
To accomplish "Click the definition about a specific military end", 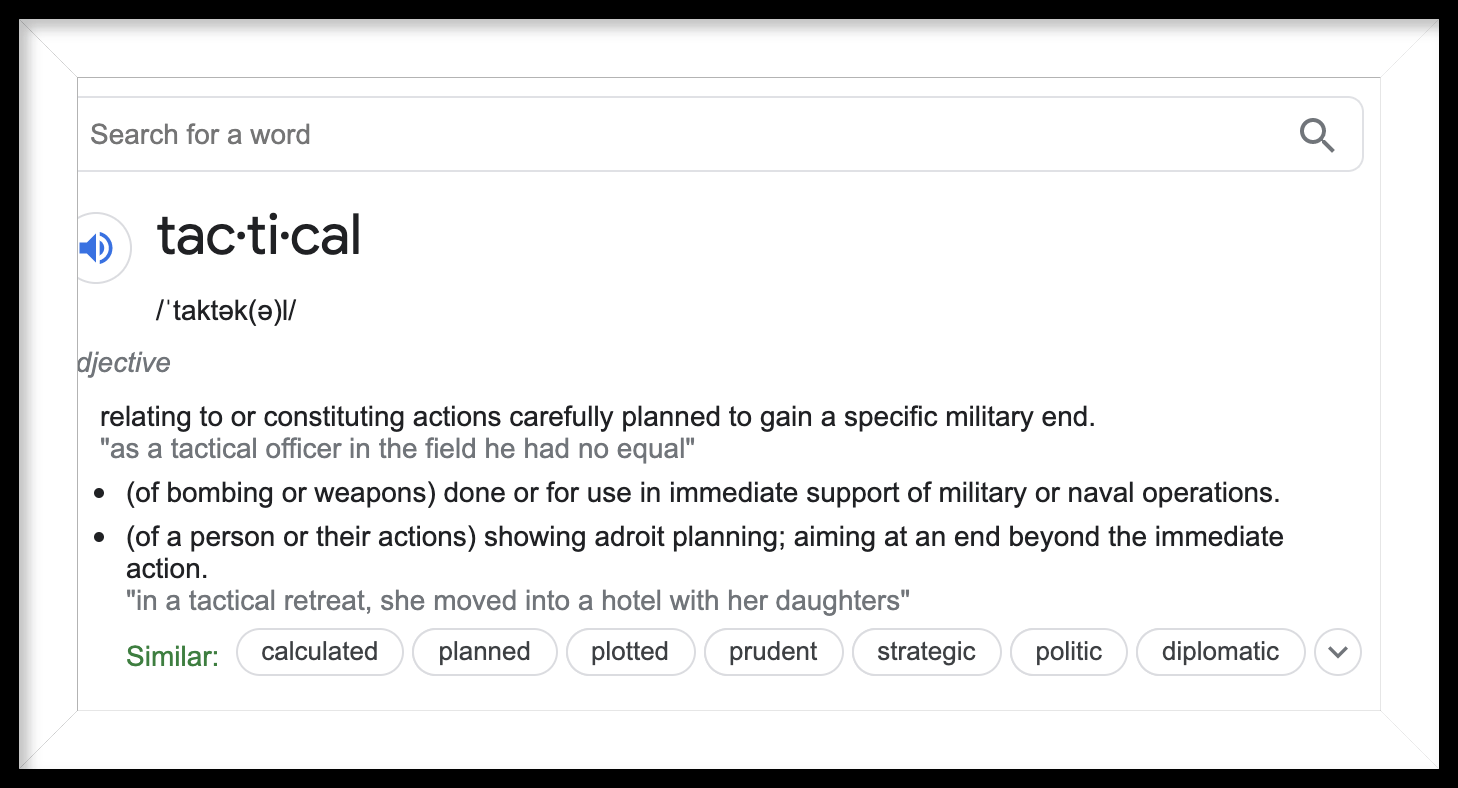I will click(597, 417).
